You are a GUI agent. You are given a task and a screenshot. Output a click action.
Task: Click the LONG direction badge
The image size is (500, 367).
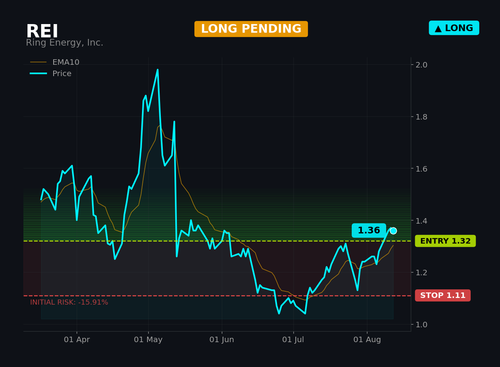click(454, 28)
